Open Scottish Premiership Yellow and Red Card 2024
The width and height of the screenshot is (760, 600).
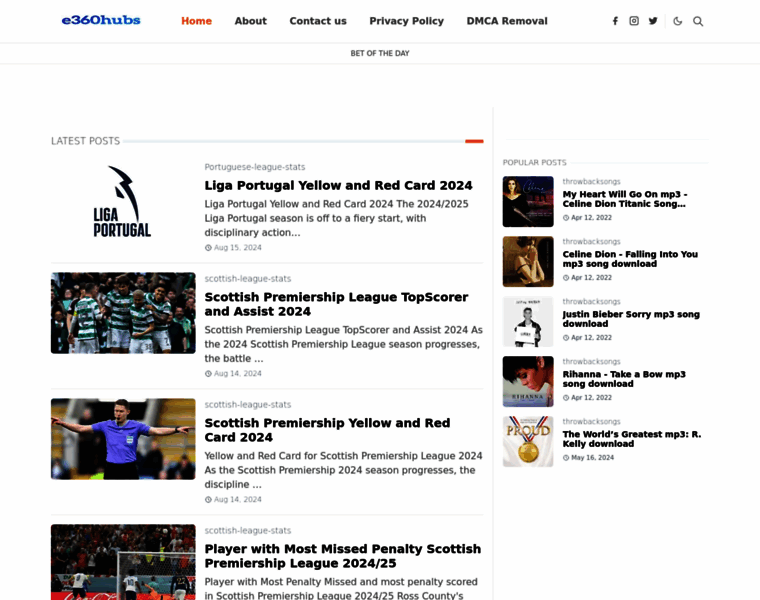coord(327,430)
